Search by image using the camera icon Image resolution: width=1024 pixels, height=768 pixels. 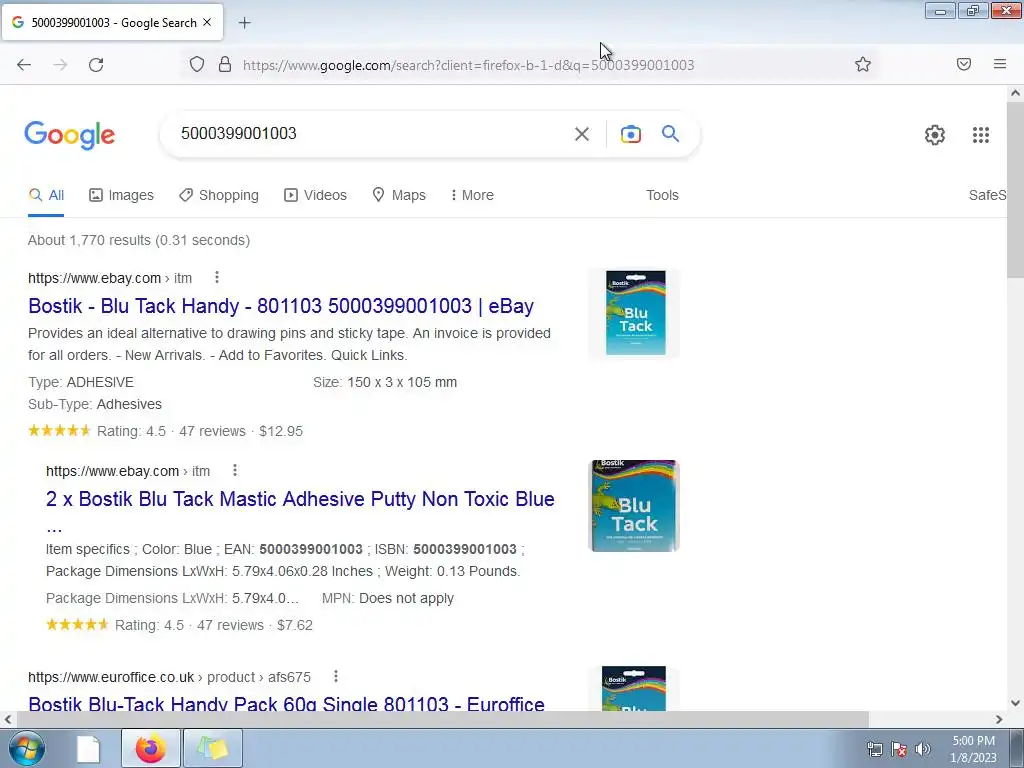pos(630,134)
